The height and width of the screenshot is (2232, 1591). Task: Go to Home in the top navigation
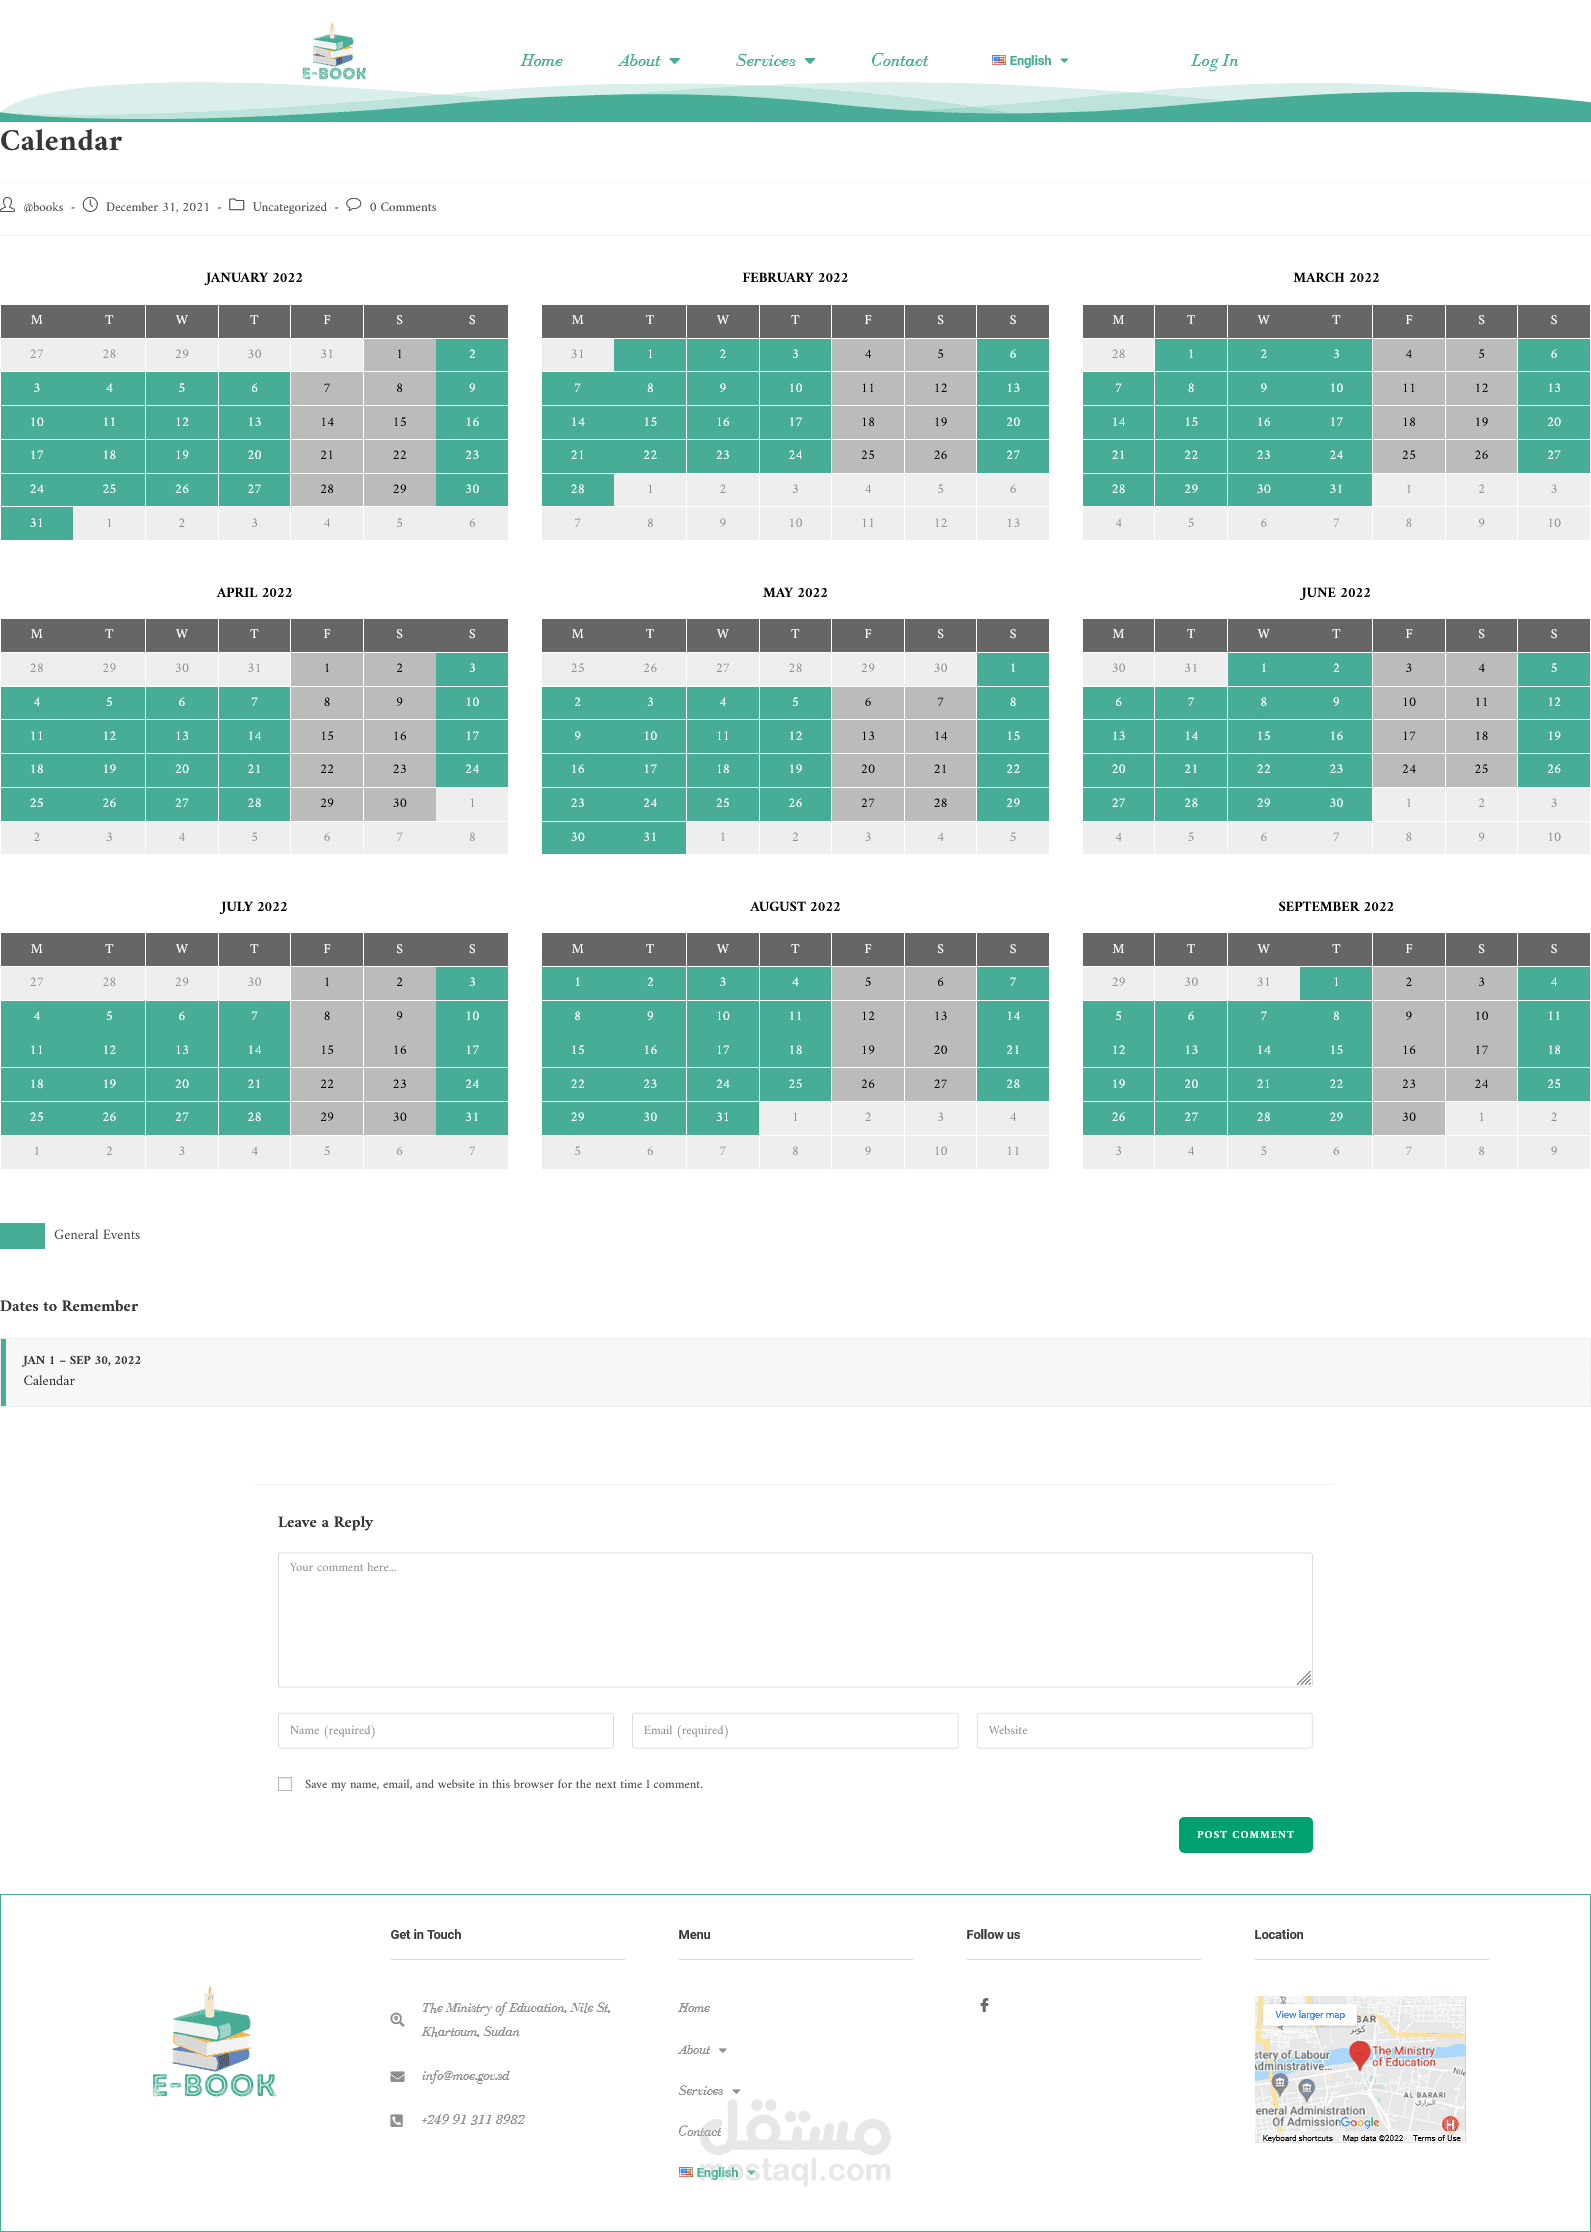coord(542,61)
